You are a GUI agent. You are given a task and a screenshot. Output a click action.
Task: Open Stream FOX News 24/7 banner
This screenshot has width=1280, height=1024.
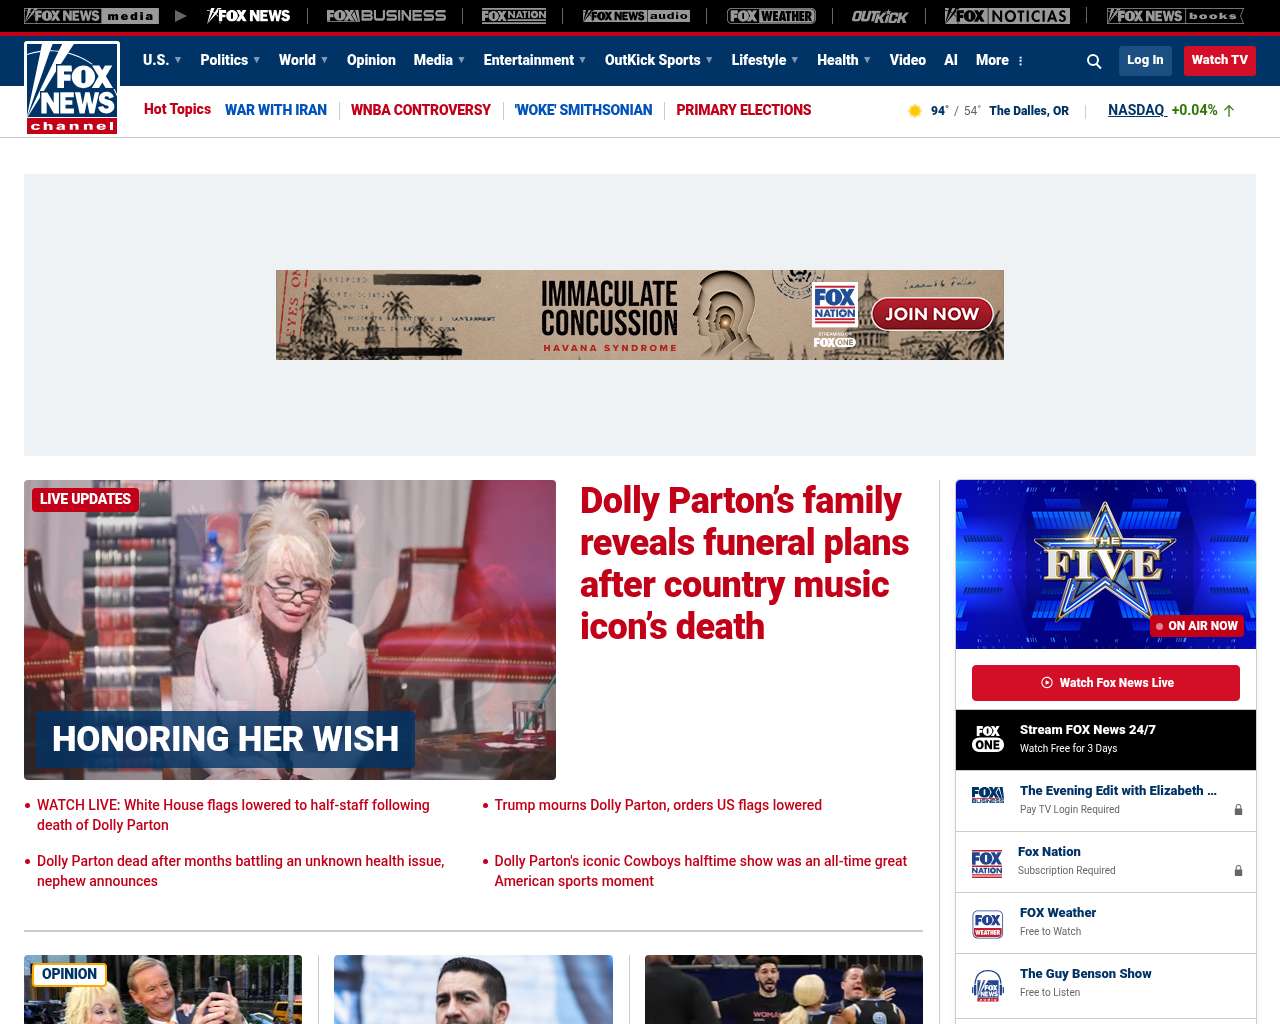[x=1106, y=740]
